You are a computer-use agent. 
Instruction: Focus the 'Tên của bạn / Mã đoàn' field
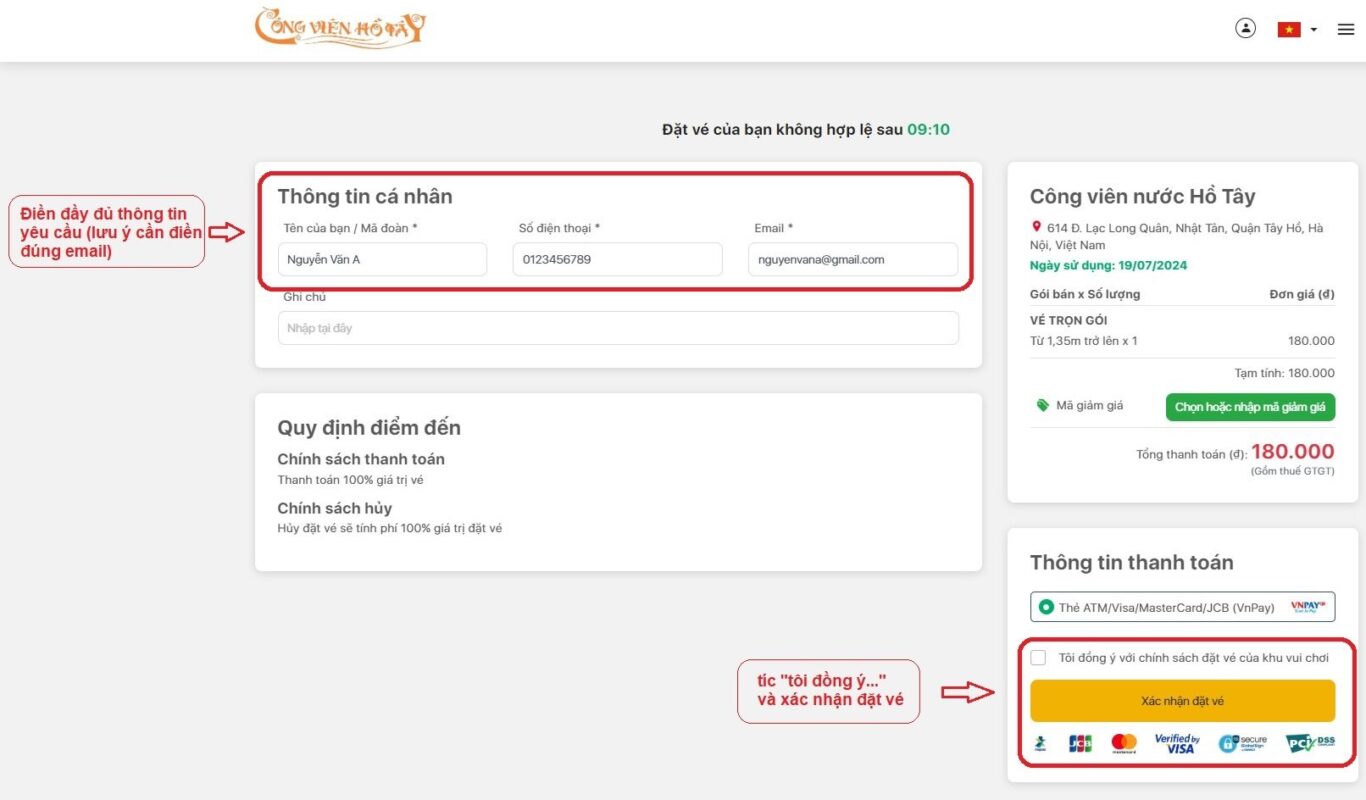click(x=382, y=260)
